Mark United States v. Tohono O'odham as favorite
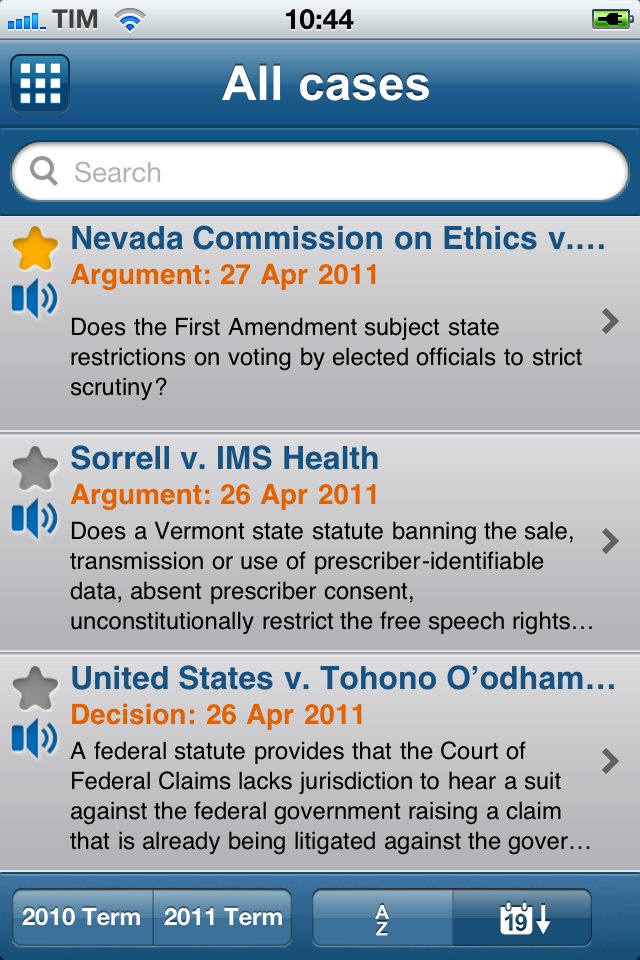640x960 pixels. click(x=35, y=689)
